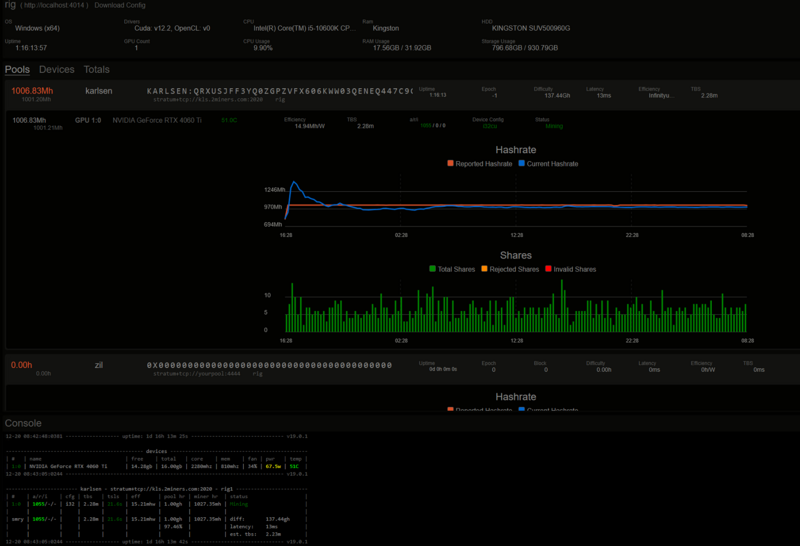Select the GPU 1:0 device label
Image resolution: width=800 pixels, height=546 pixels.
click(88, 120)
